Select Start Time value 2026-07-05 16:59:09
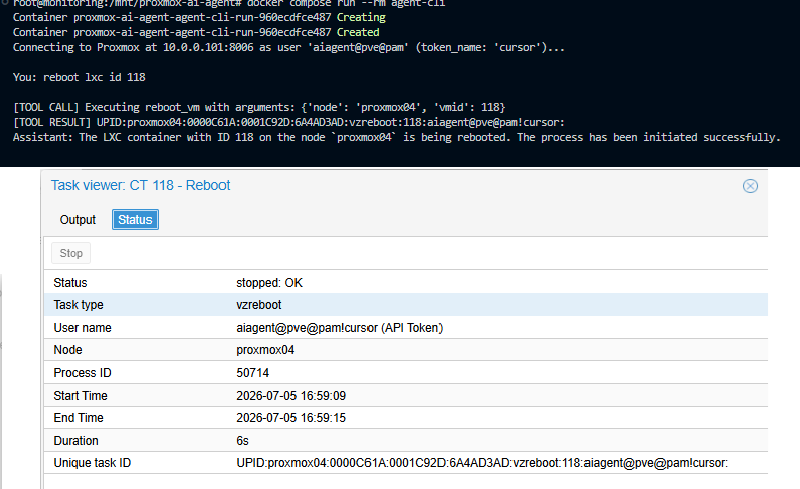 coord(291,396)
